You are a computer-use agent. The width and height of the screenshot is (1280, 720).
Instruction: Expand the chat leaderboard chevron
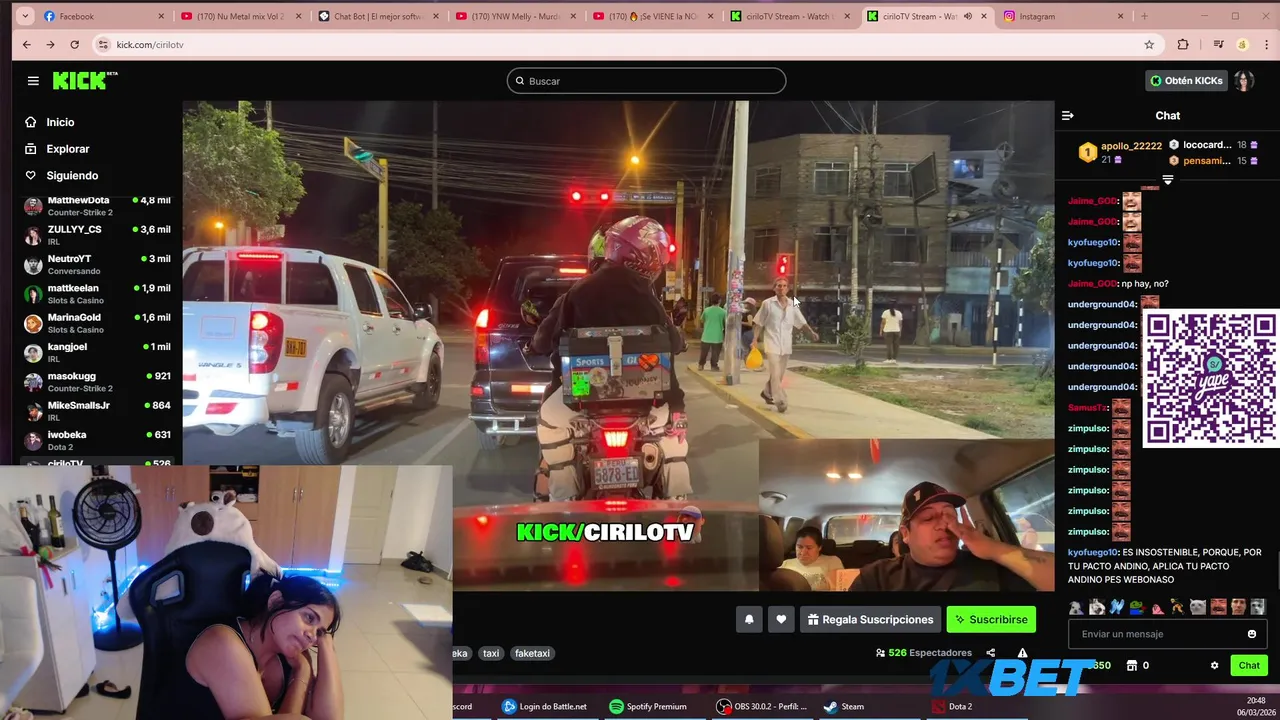click(1167, 180)
